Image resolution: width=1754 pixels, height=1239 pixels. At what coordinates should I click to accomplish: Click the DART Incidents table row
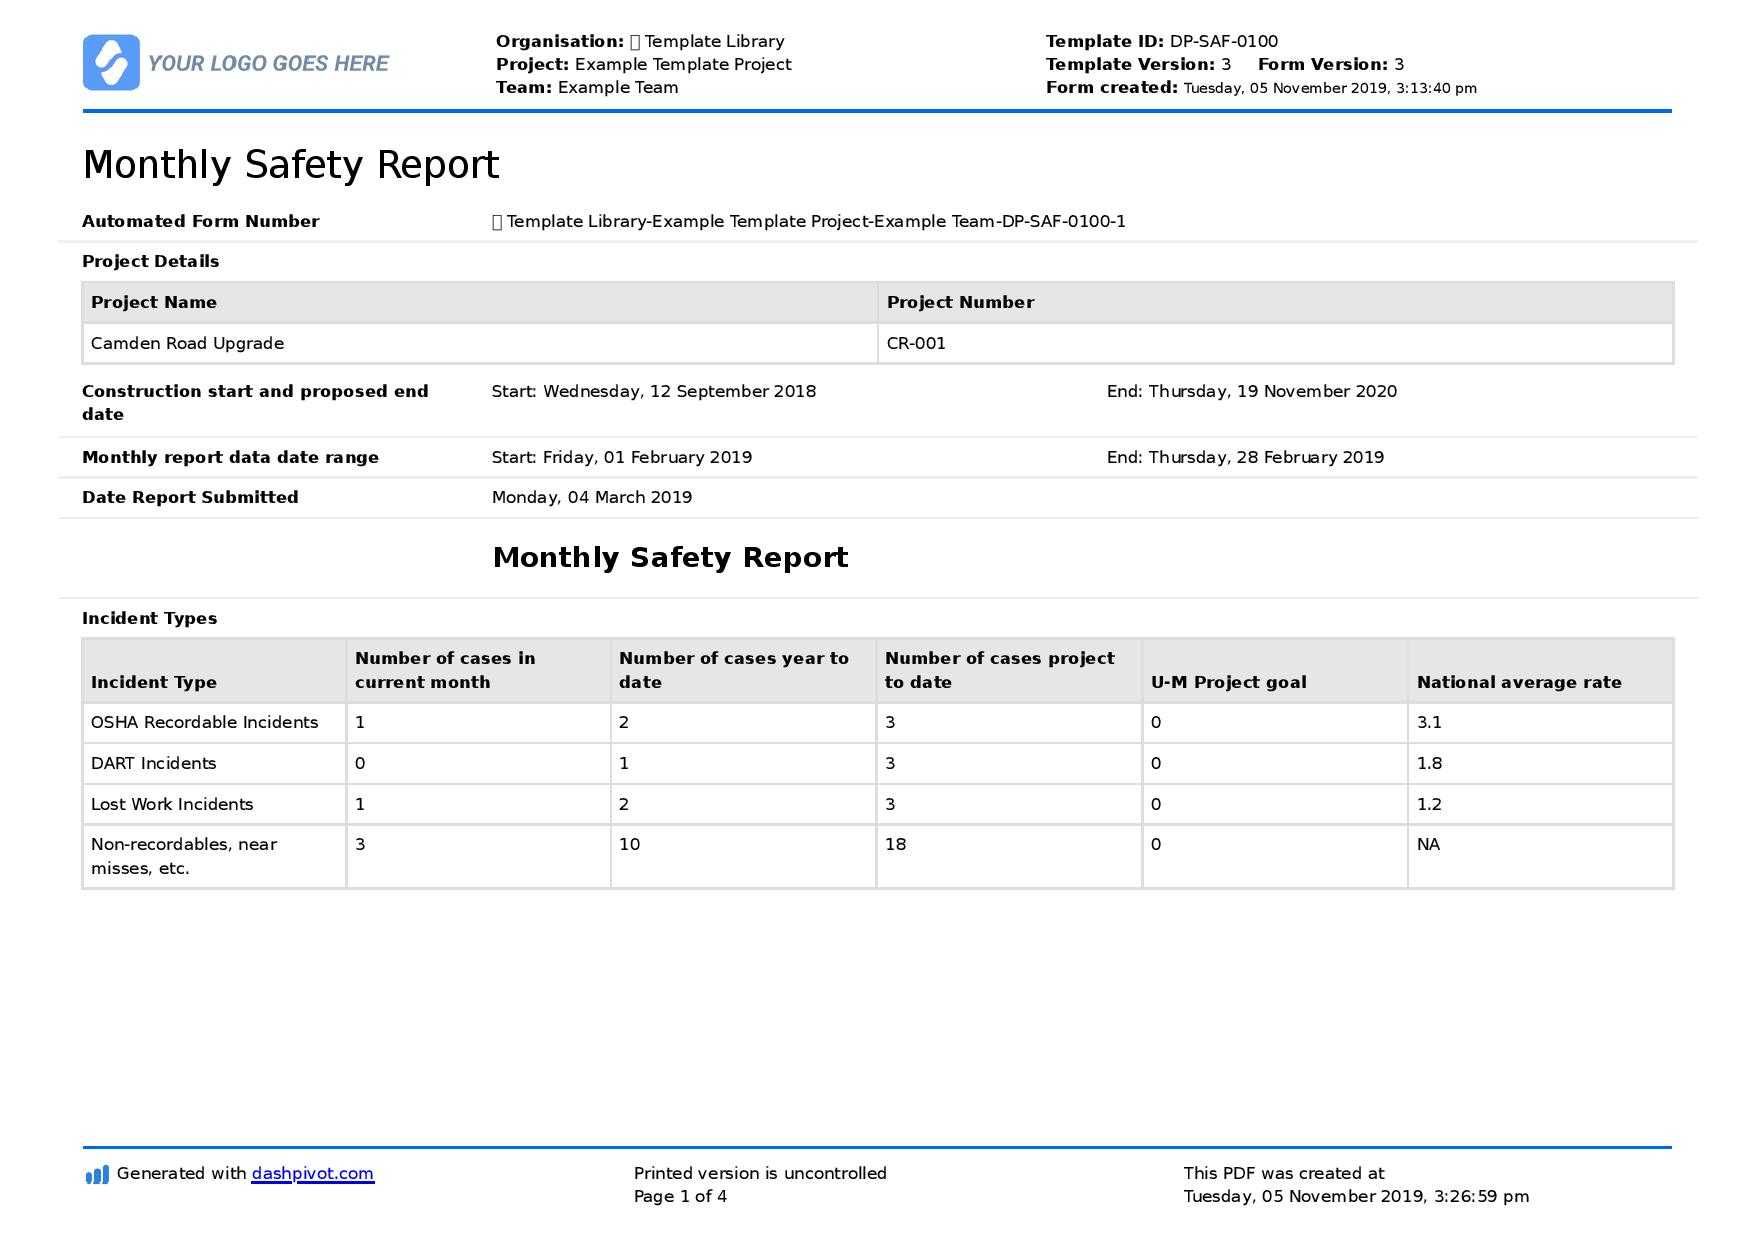coord(152,763)
